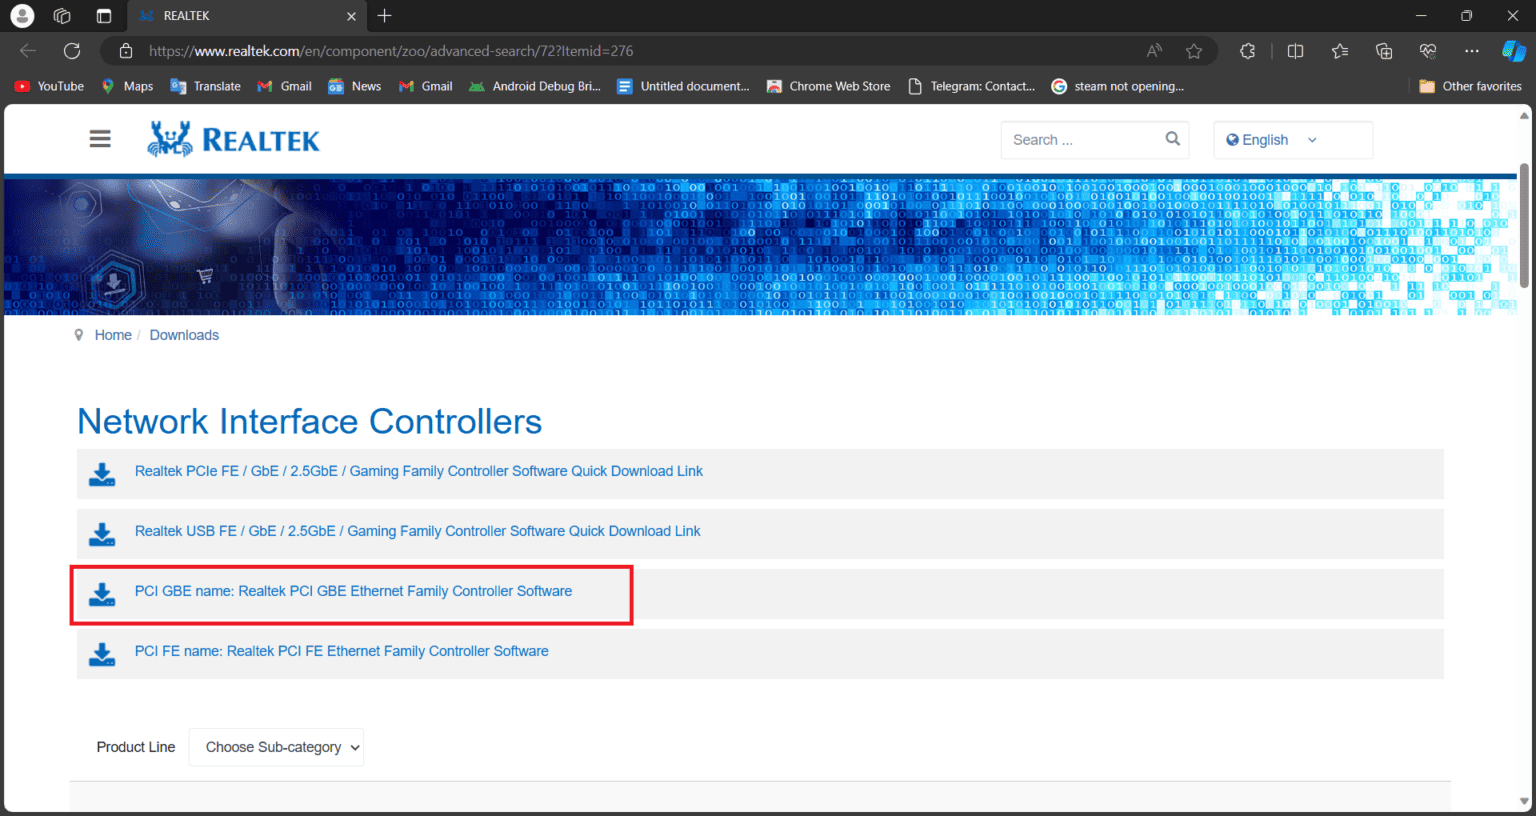Open the hamburger navigation menu

click(x=99, y=138)
